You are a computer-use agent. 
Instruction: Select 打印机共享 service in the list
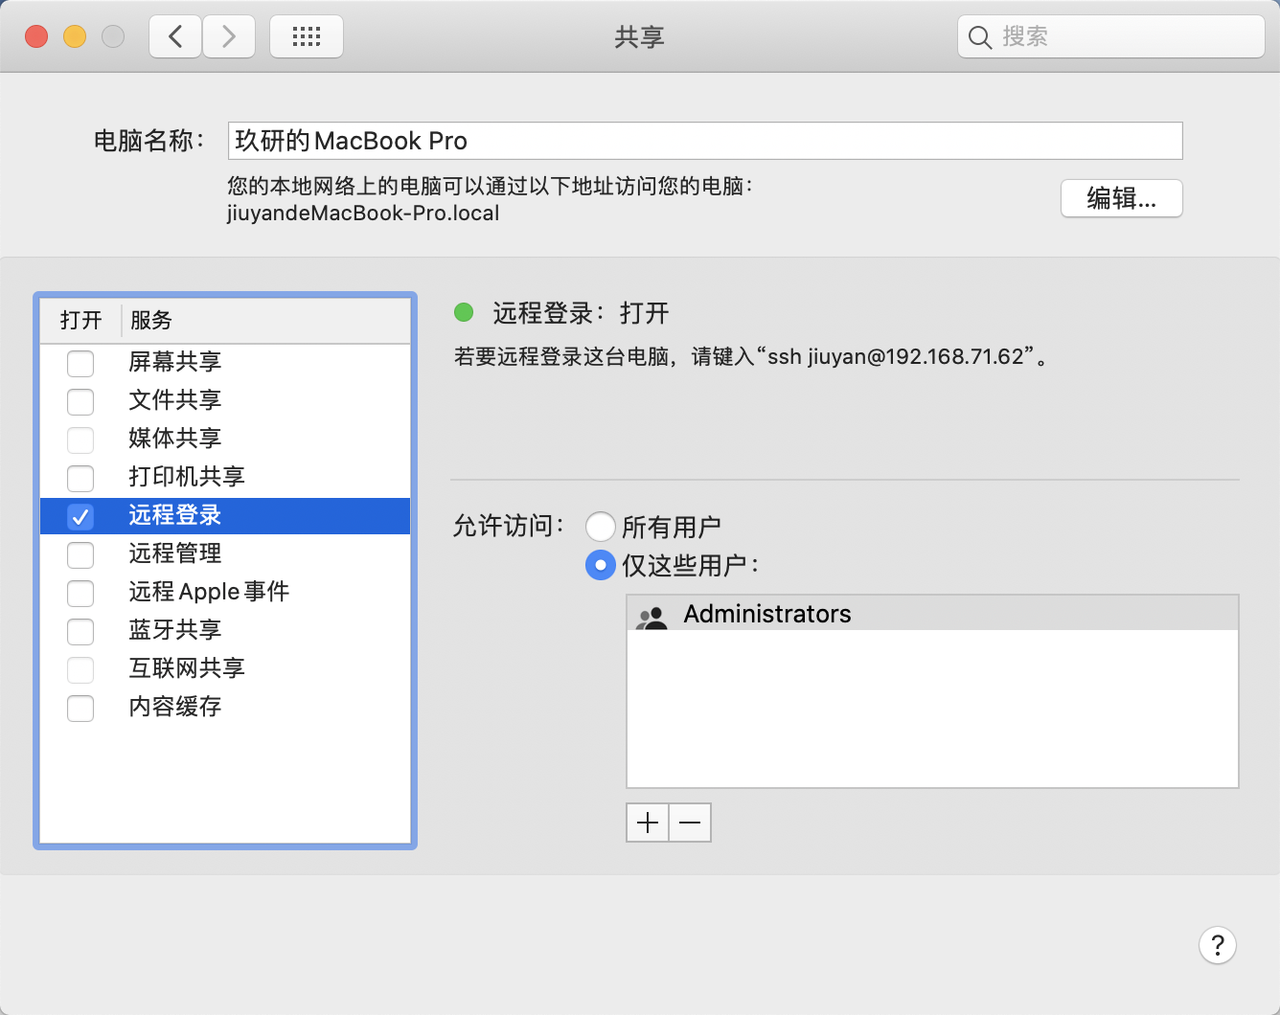coord(187,477)
